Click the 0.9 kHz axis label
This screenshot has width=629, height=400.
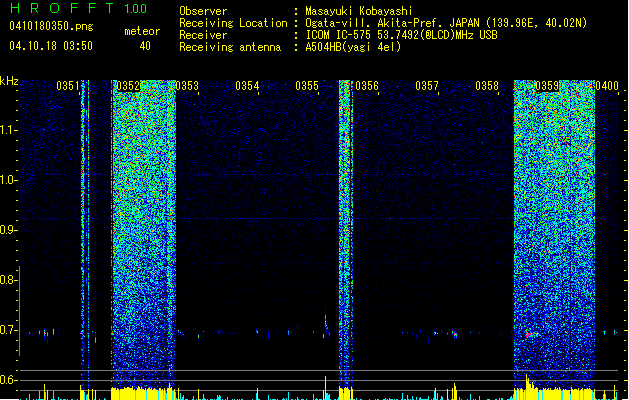click(x=8, y=230)
